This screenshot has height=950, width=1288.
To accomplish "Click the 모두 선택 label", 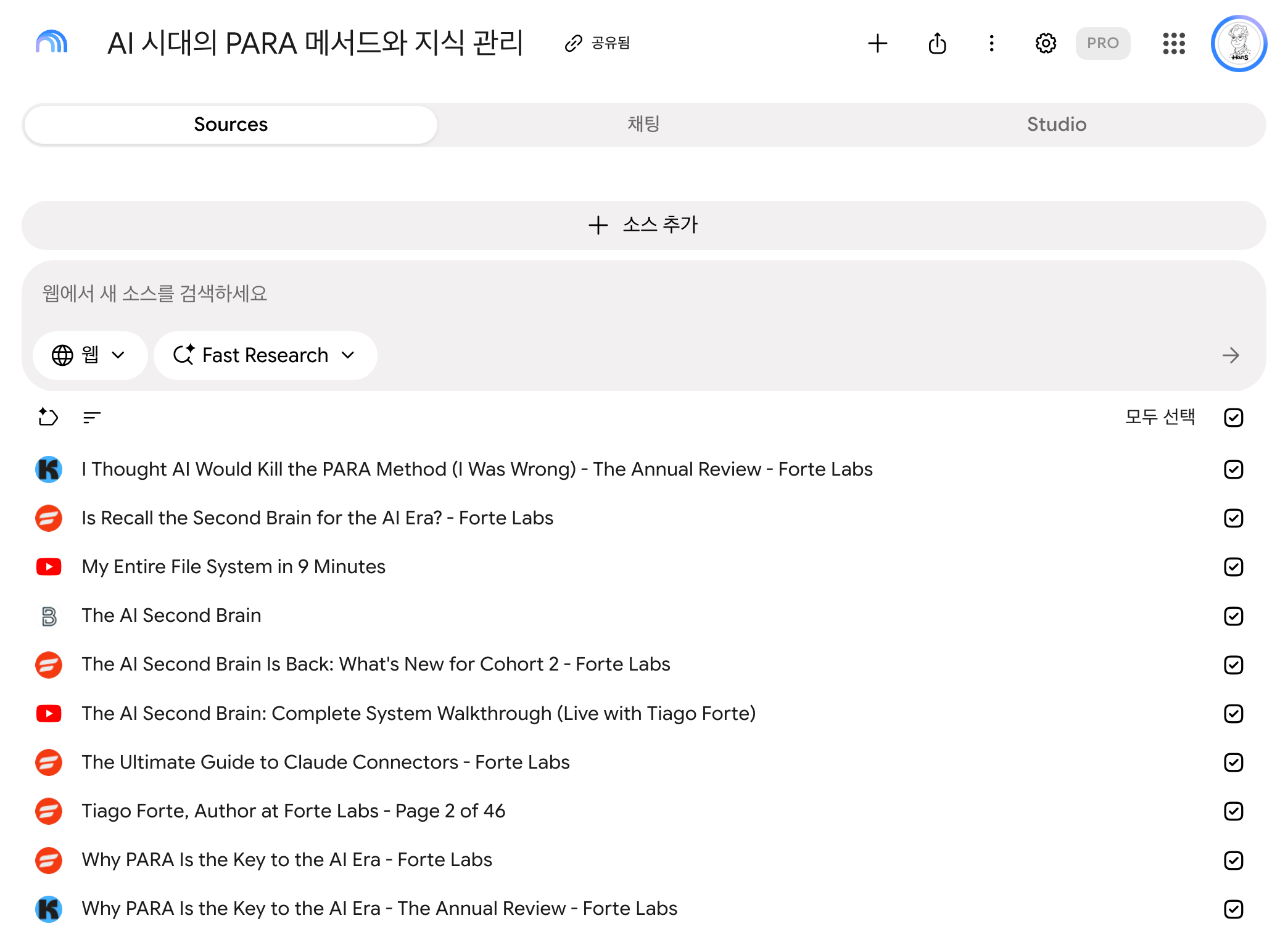I will 1160,417.
